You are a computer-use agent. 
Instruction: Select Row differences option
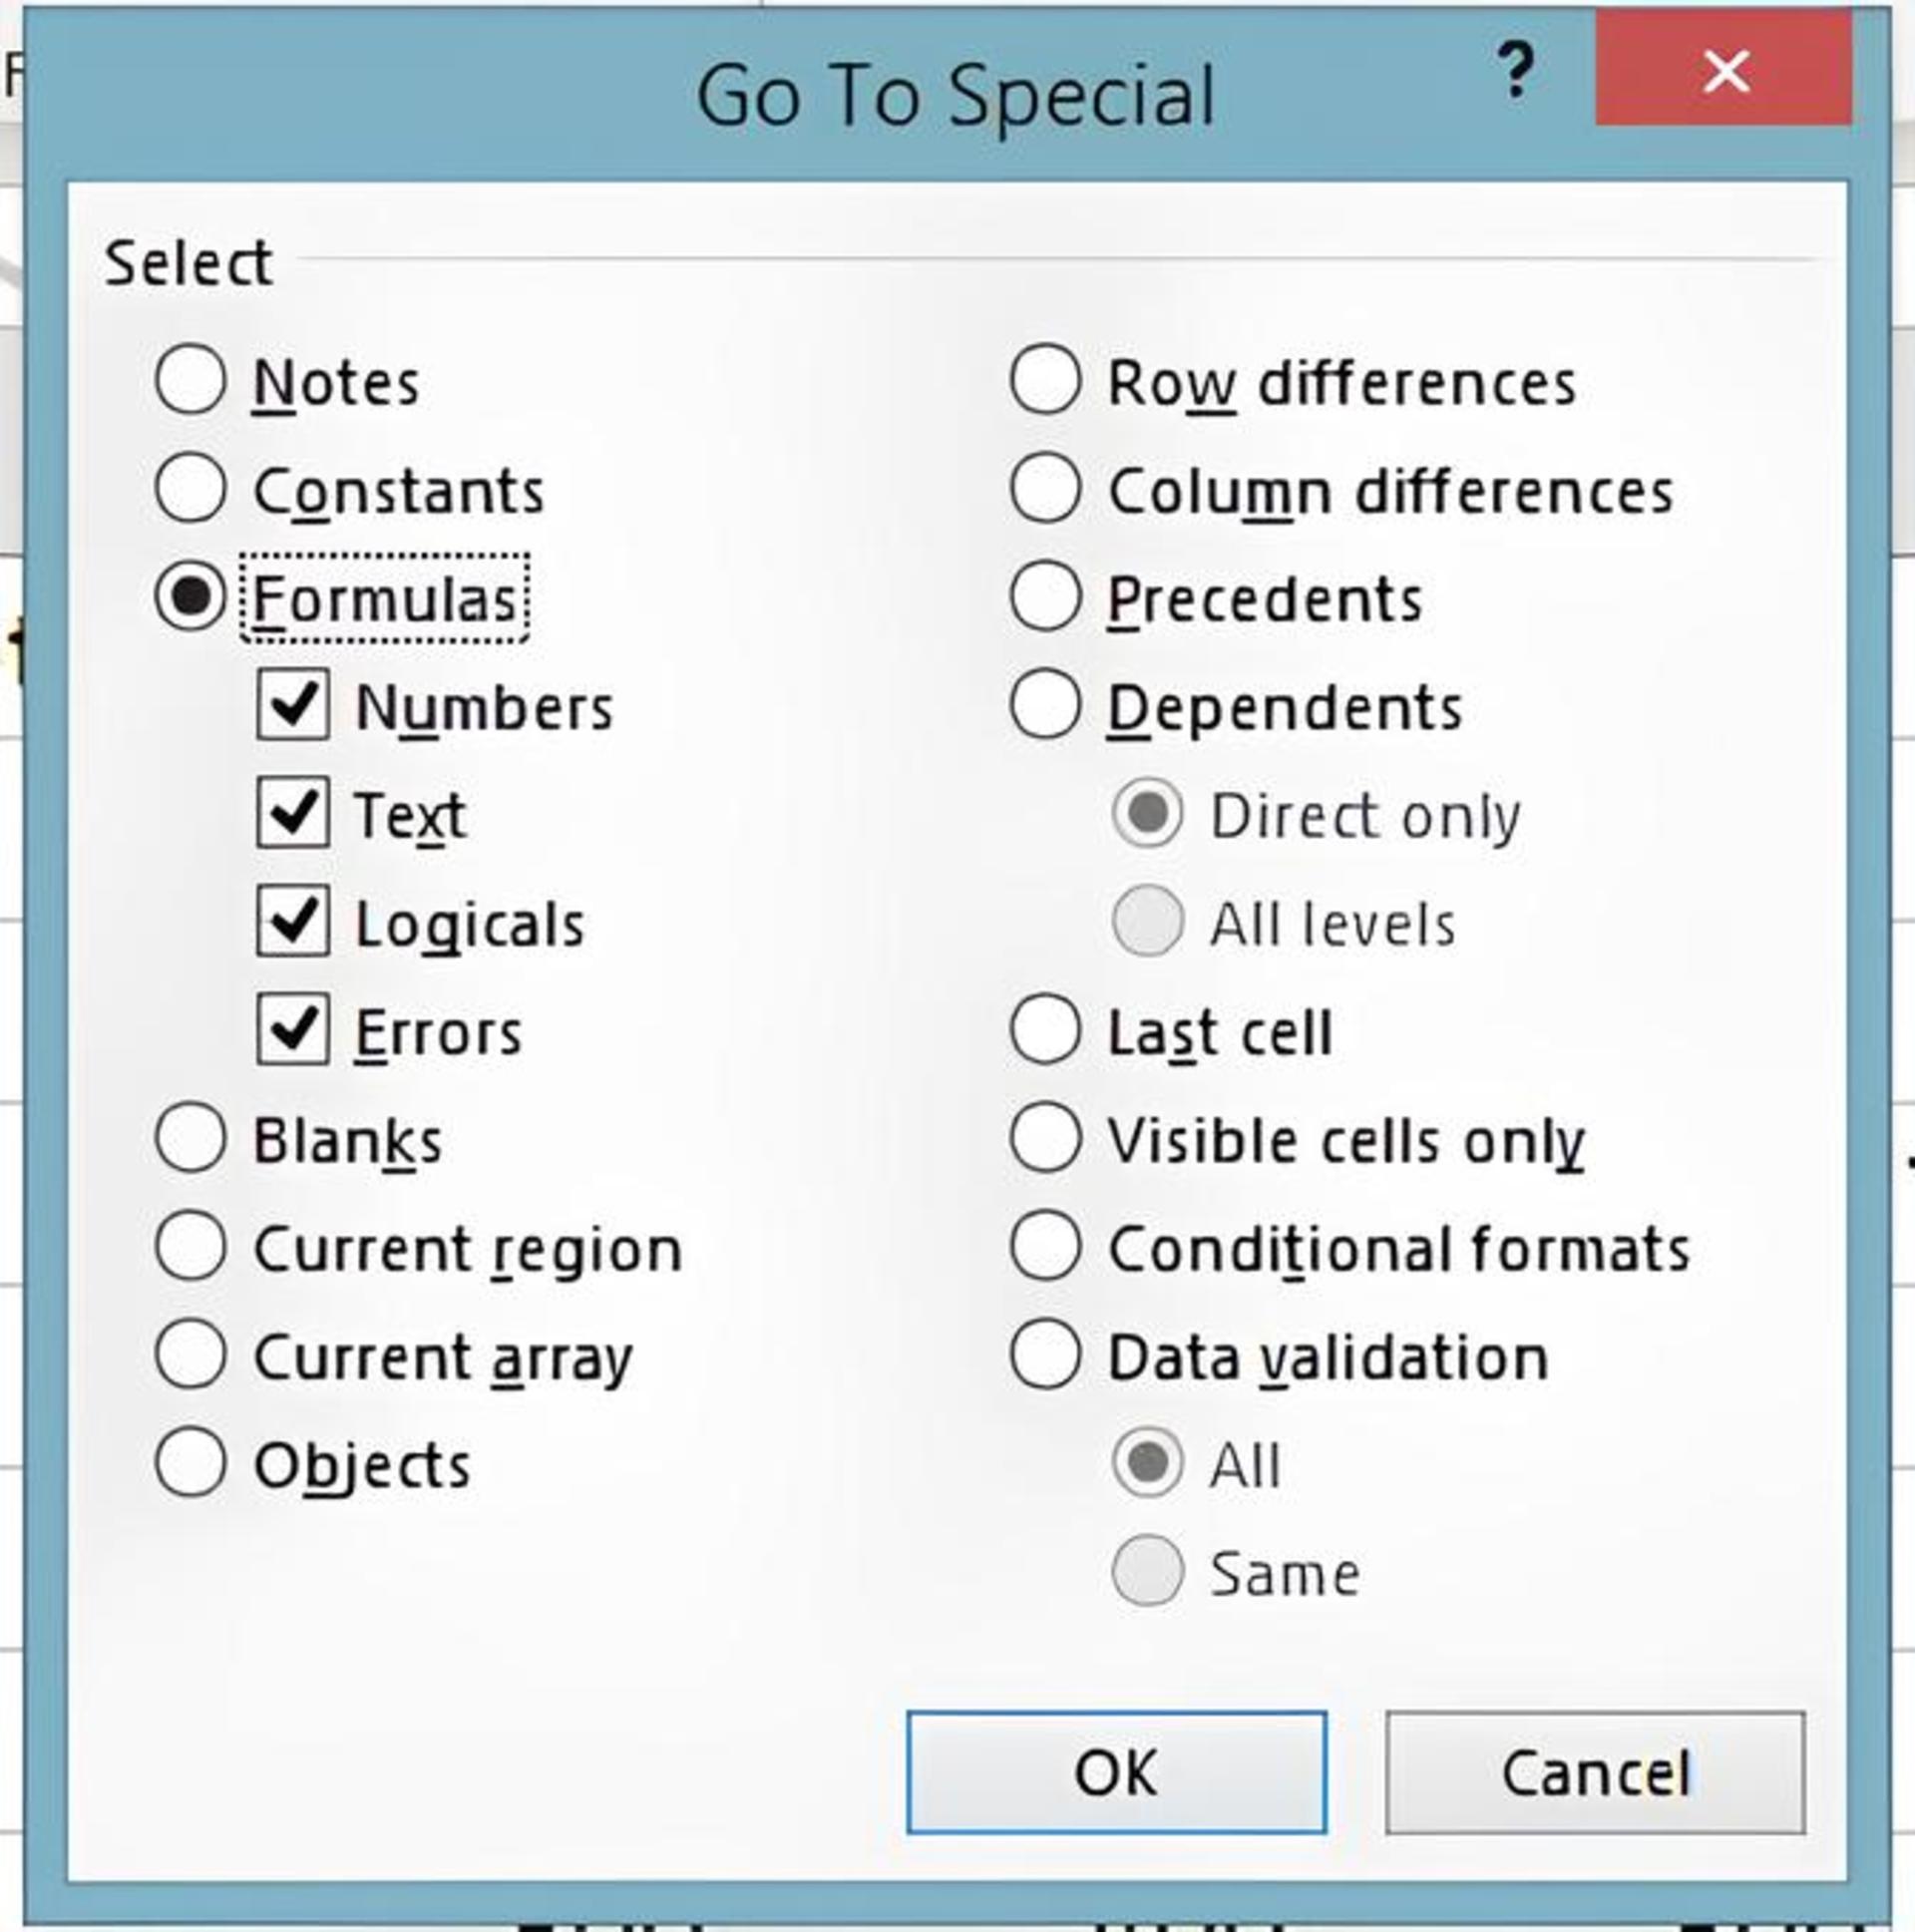pos(1046,380)
